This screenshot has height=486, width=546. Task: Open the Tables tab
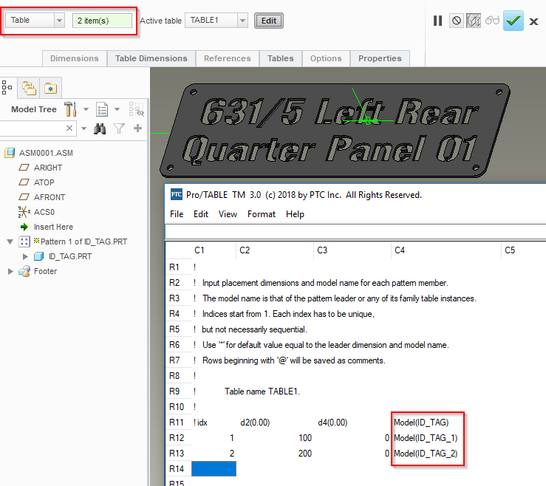coord(281,58)
